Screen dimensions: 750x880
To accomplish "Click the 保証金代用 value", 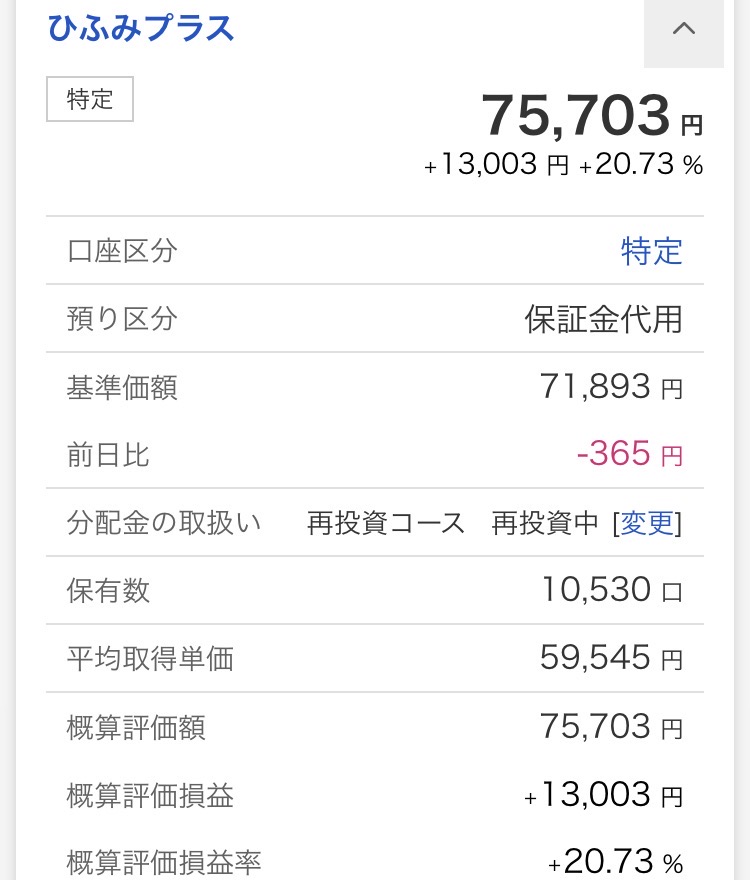I will [603, 319].
